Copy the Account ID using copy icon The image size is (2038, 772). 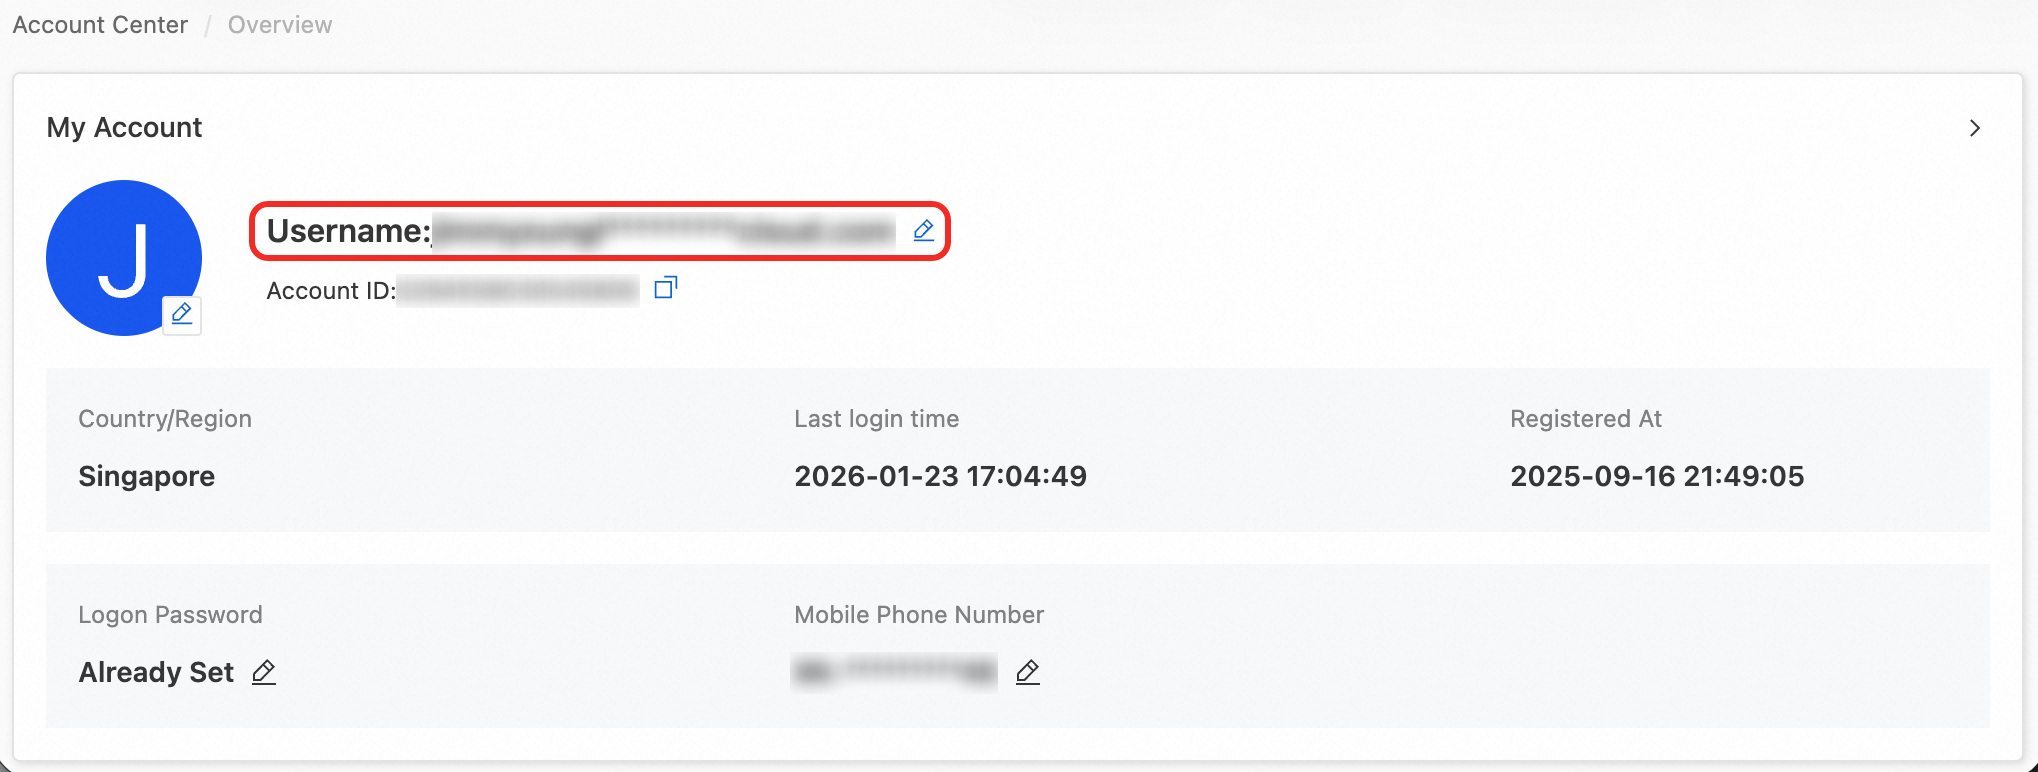pos(665,288)
